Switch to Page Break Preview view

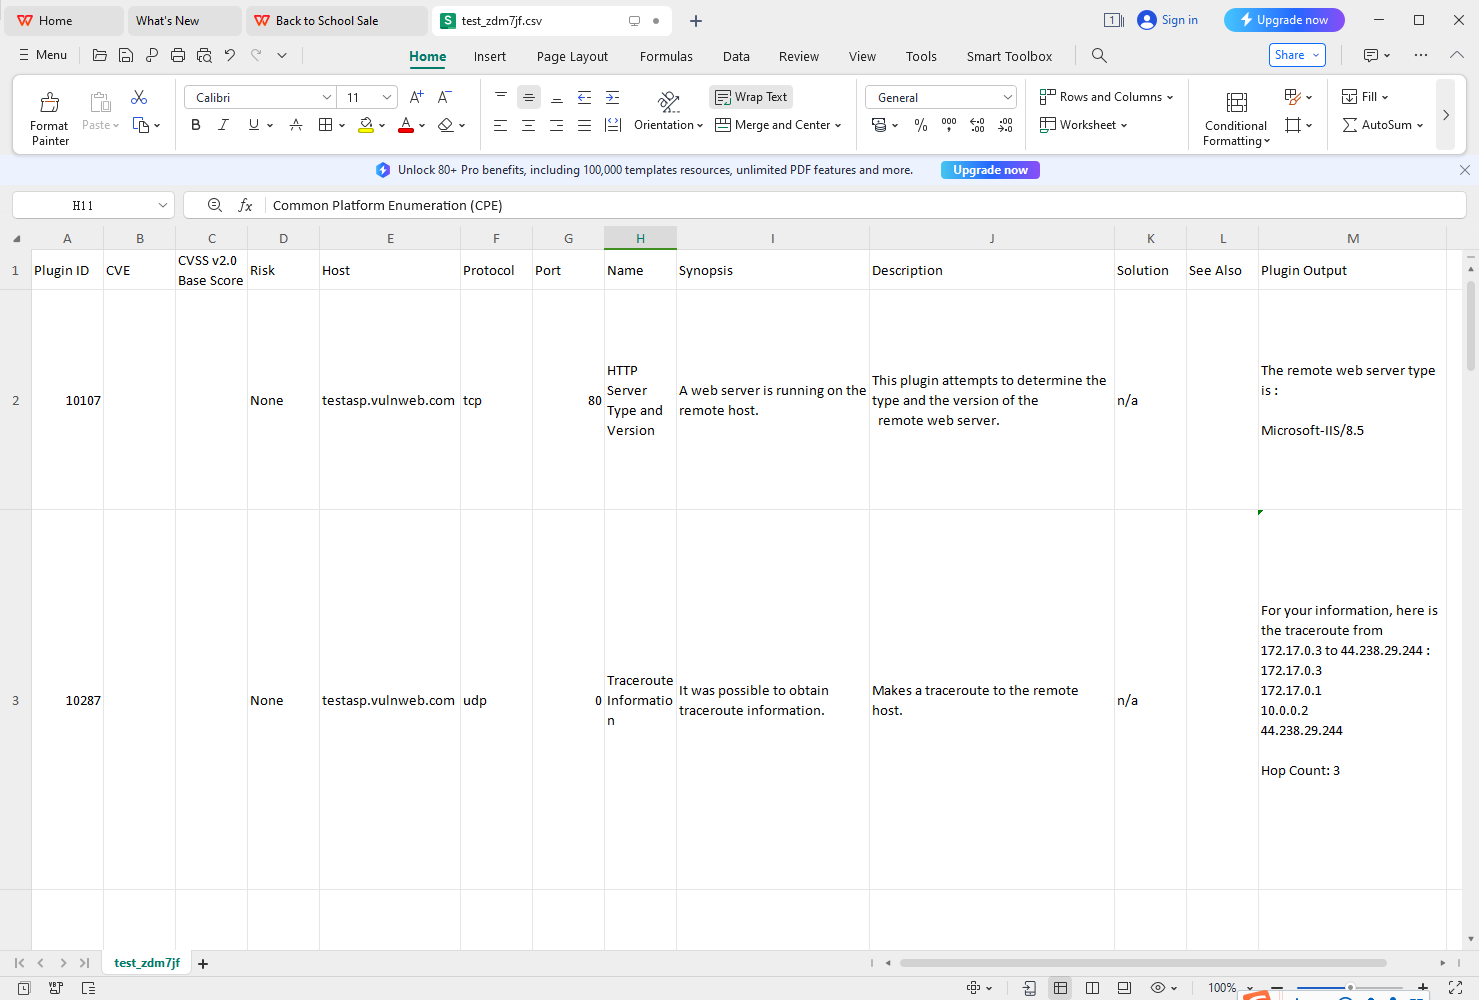click(1092, 988)
